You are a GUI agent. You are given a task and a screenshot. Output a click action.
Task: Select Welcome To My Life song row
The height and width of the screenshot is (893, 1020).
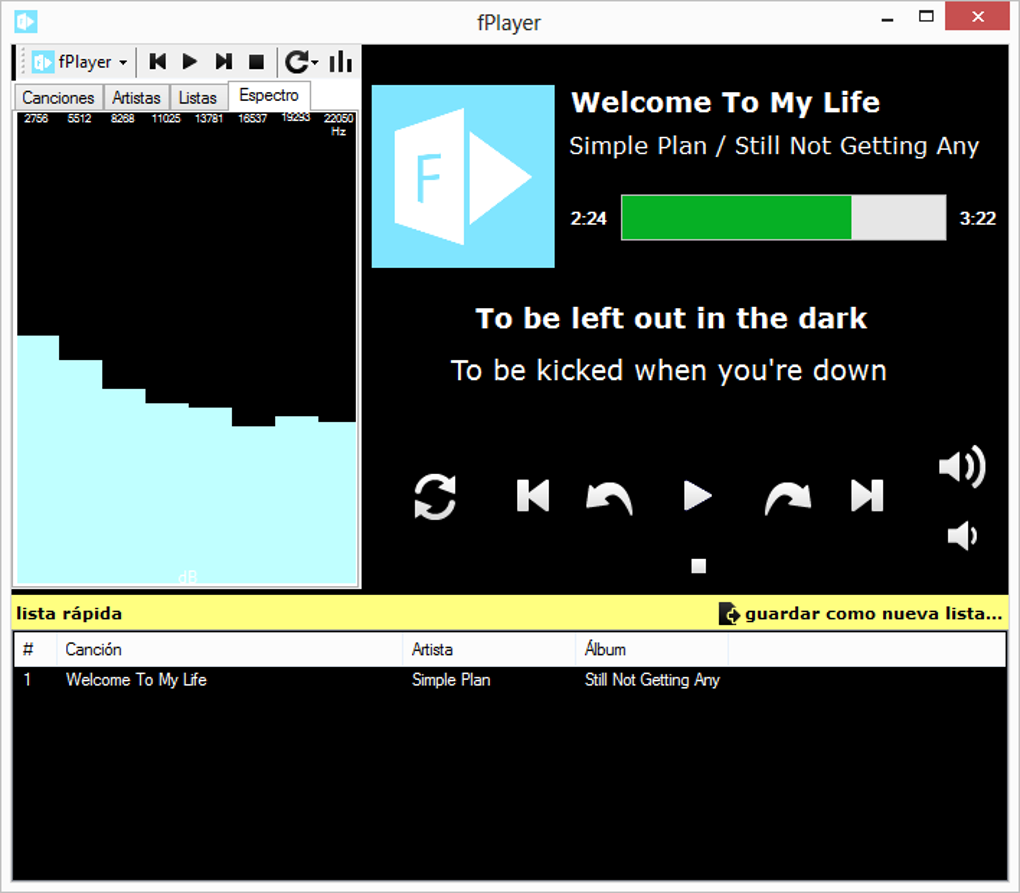(x=510, y=680)
